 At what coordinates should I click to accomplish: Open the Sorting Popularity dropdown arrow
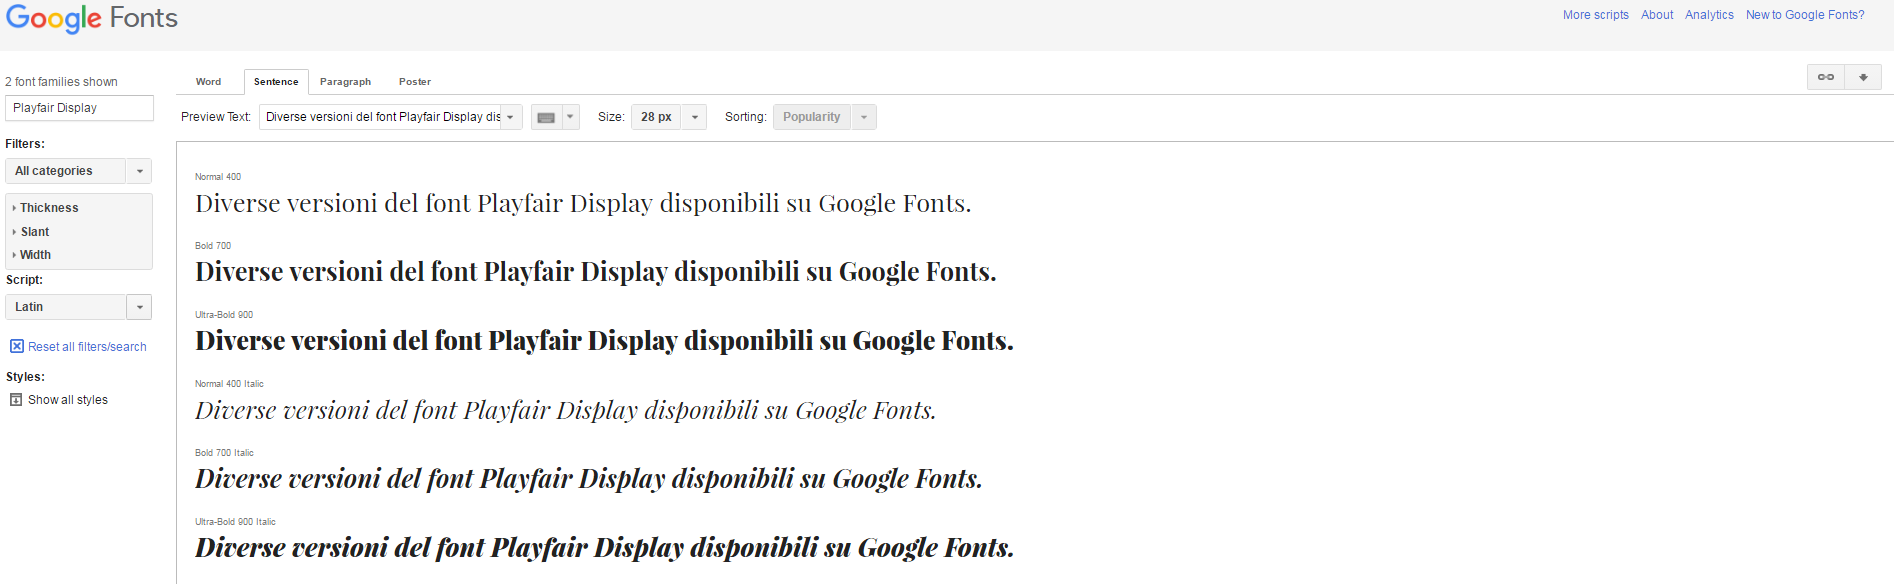864,117
